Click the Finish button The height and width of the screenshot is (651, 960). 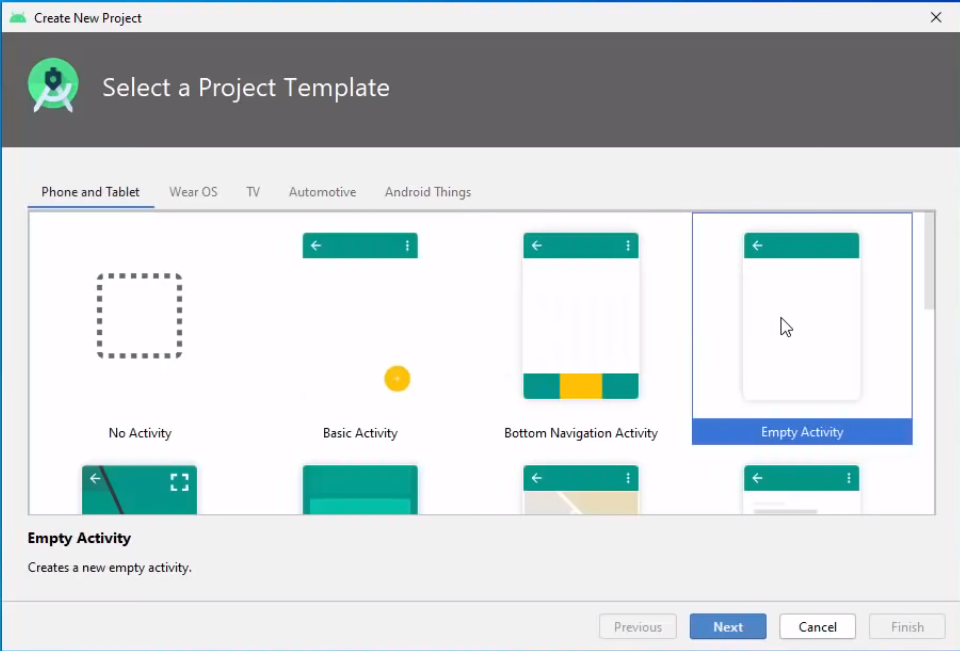point(907,627)
